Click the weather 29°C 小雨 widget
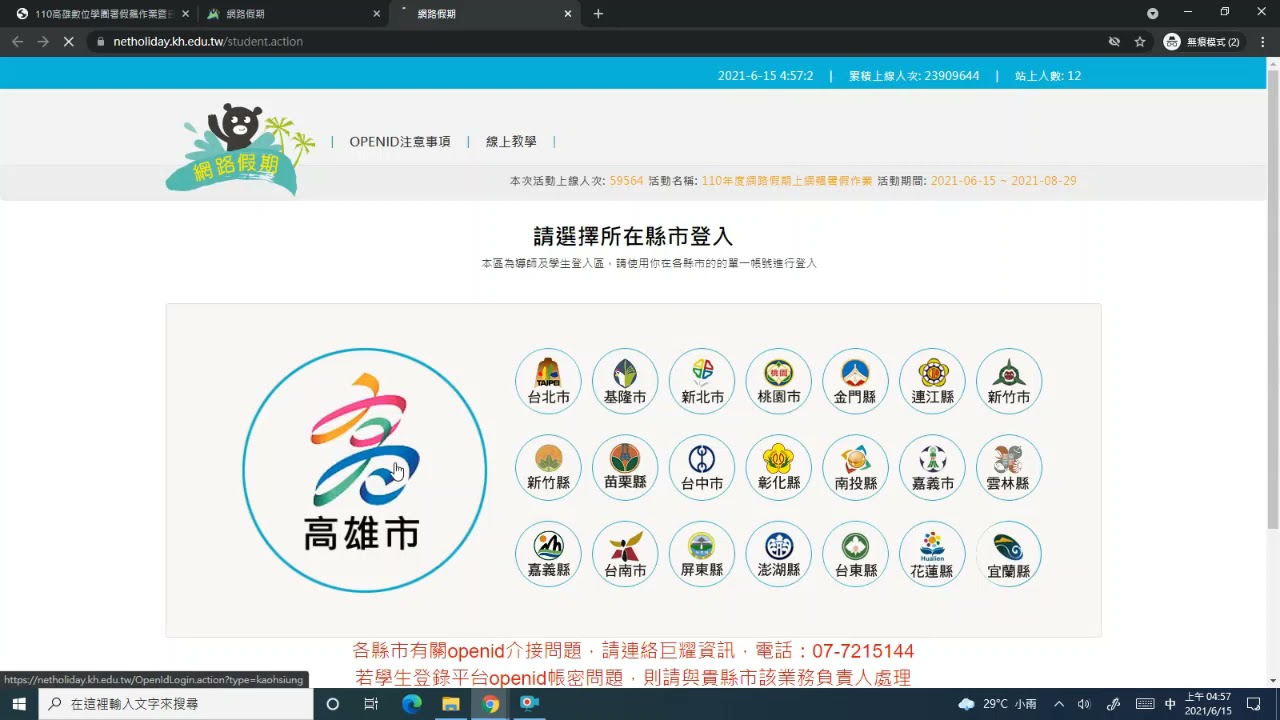 998,704
